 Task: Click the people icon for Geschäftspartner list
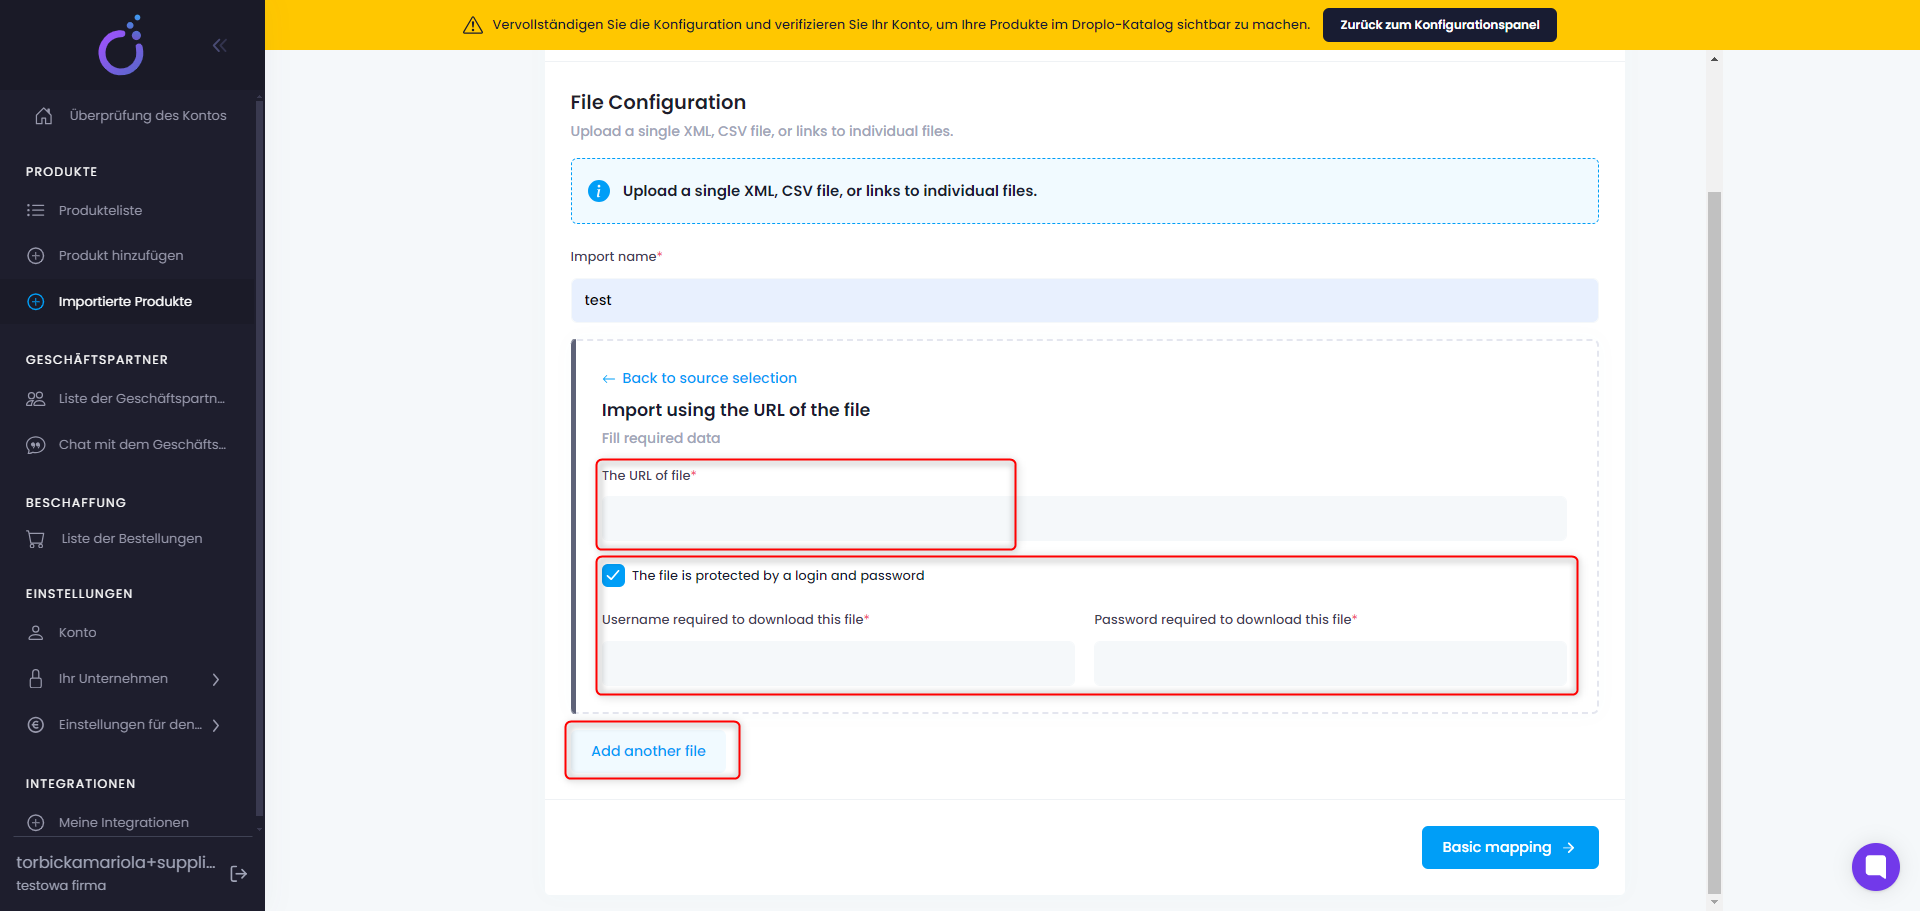click(x=36, y=399)
